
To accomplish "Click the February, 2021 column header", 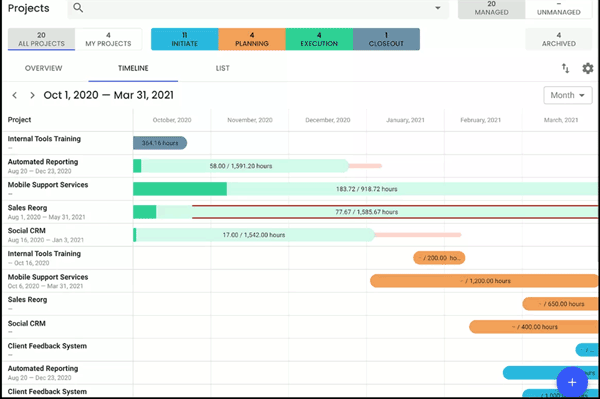I will [x=480, y=120].
